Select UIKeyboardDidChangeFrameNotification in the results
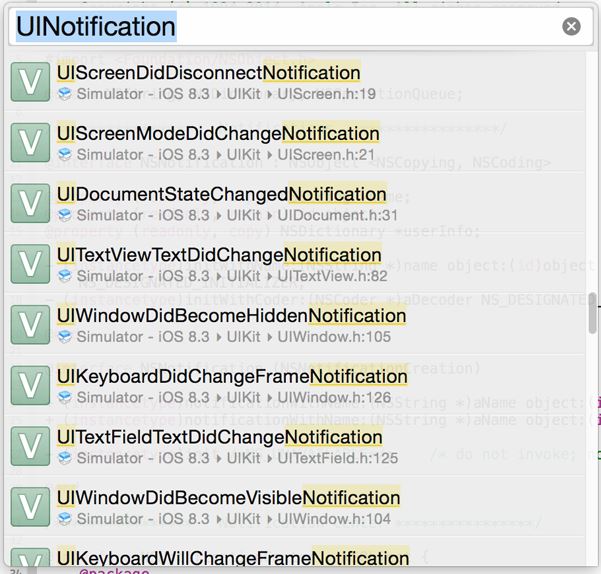Viewport: 601px width, 574px height. 232,377
